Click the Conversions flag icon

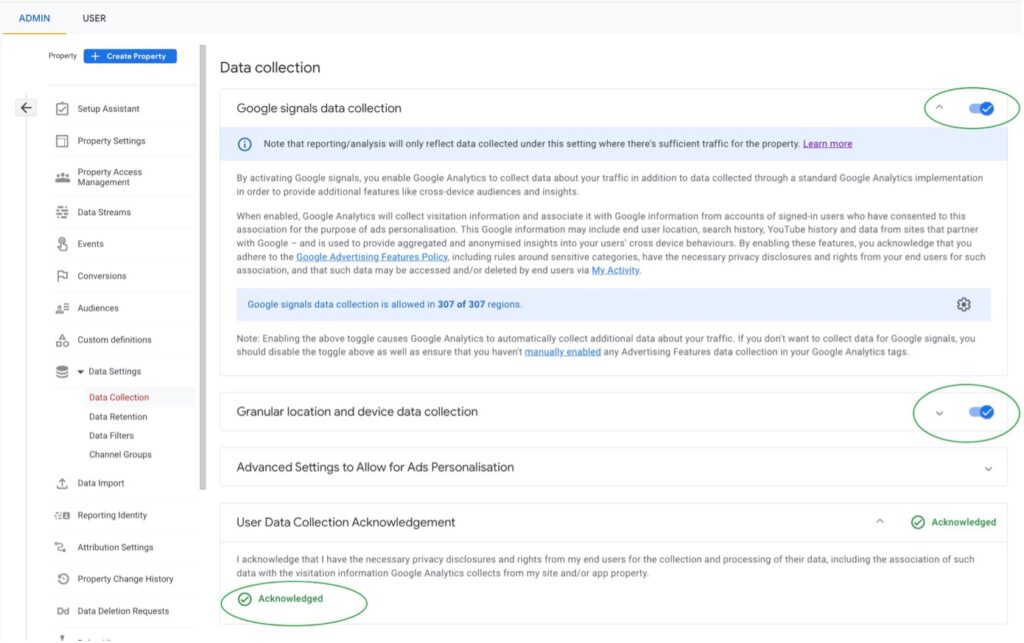click(62, 276)
